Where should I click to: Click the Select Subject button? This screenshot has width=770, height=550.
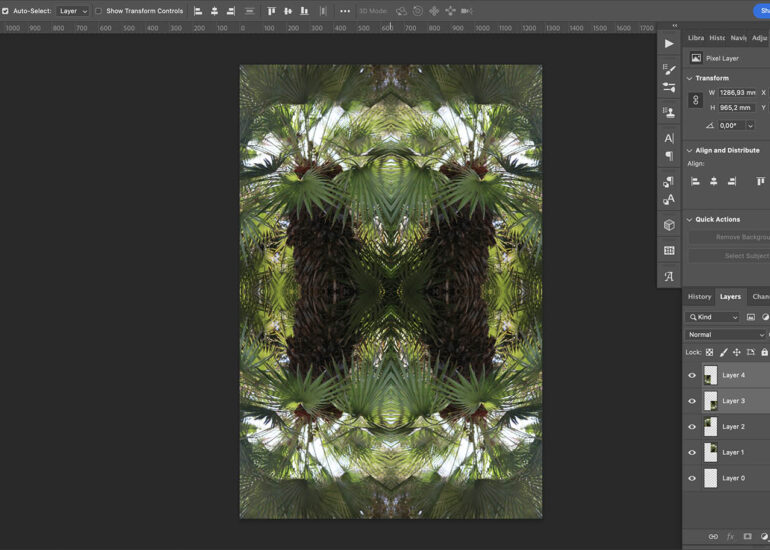(729, 256)
